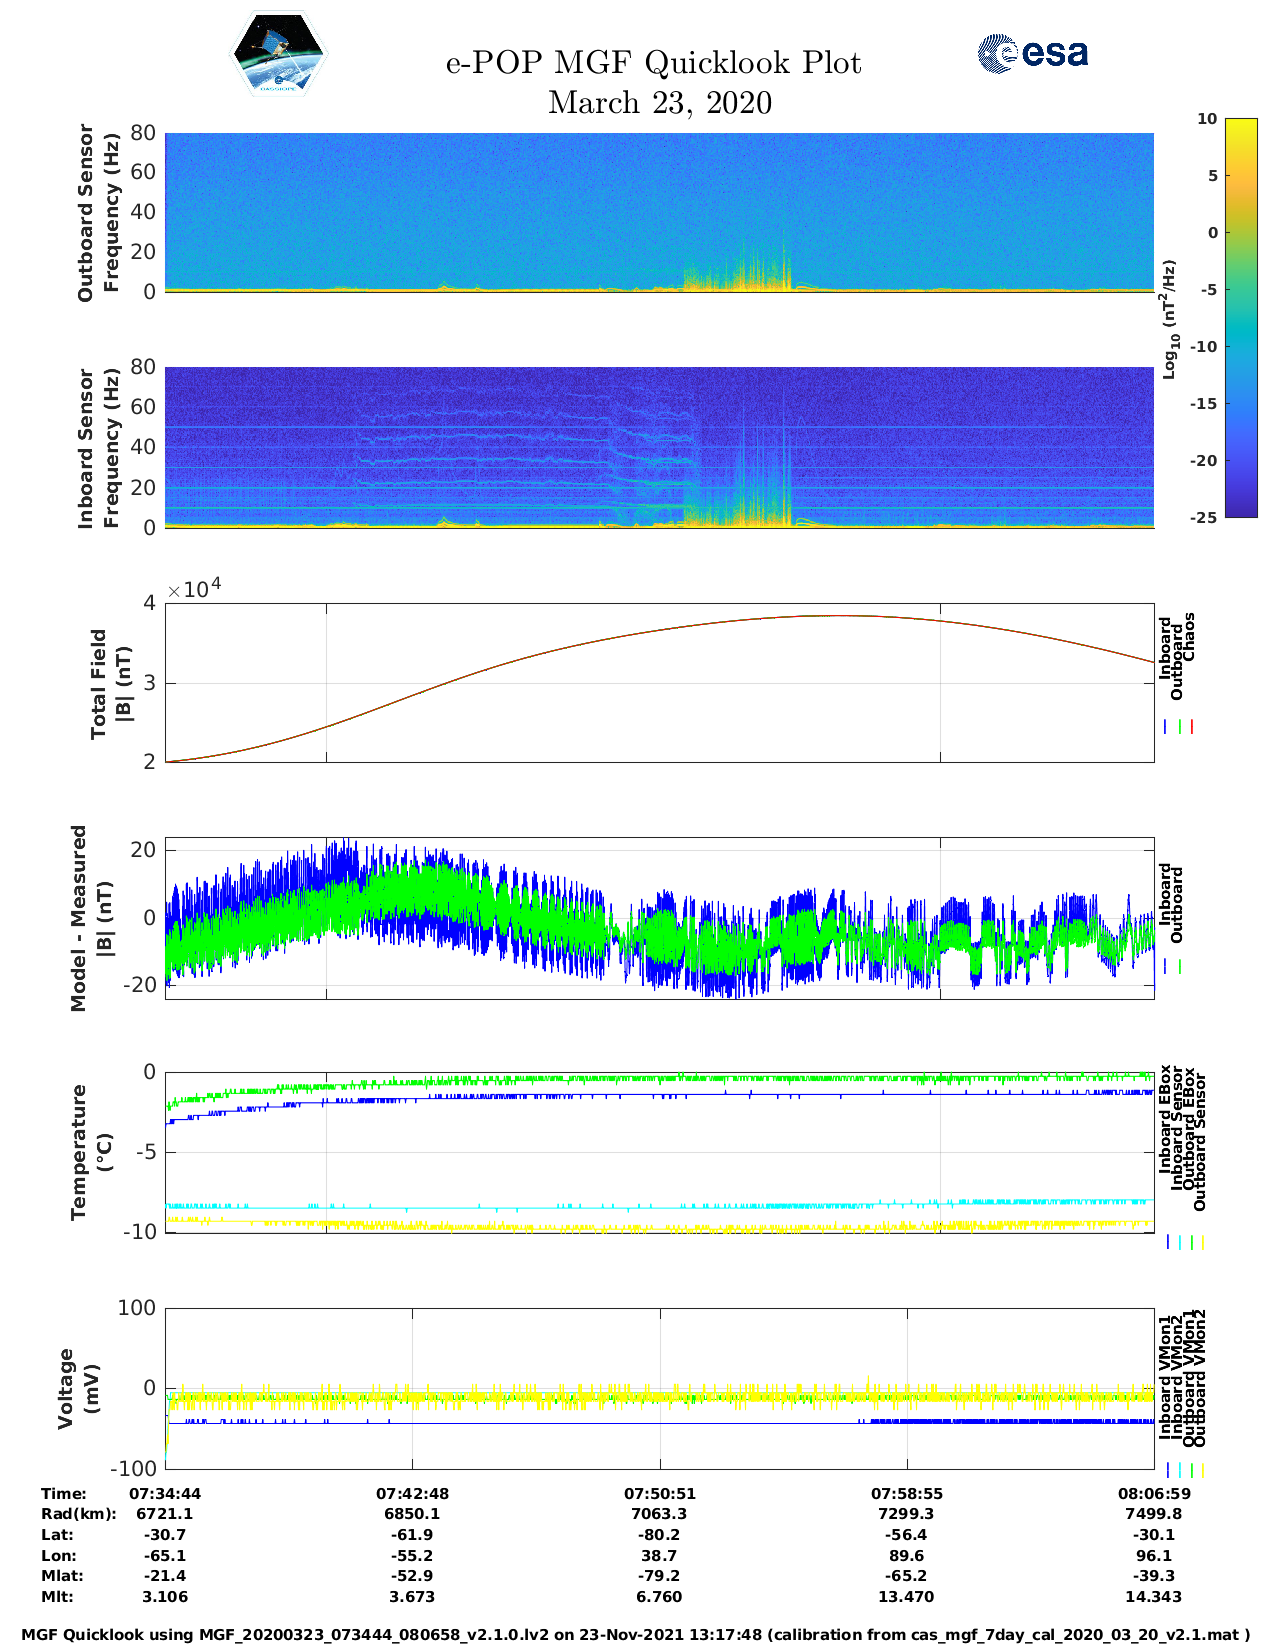
Task: Click the ×10⁴ exponent on Total Field axis
Action: pos(194,589)
